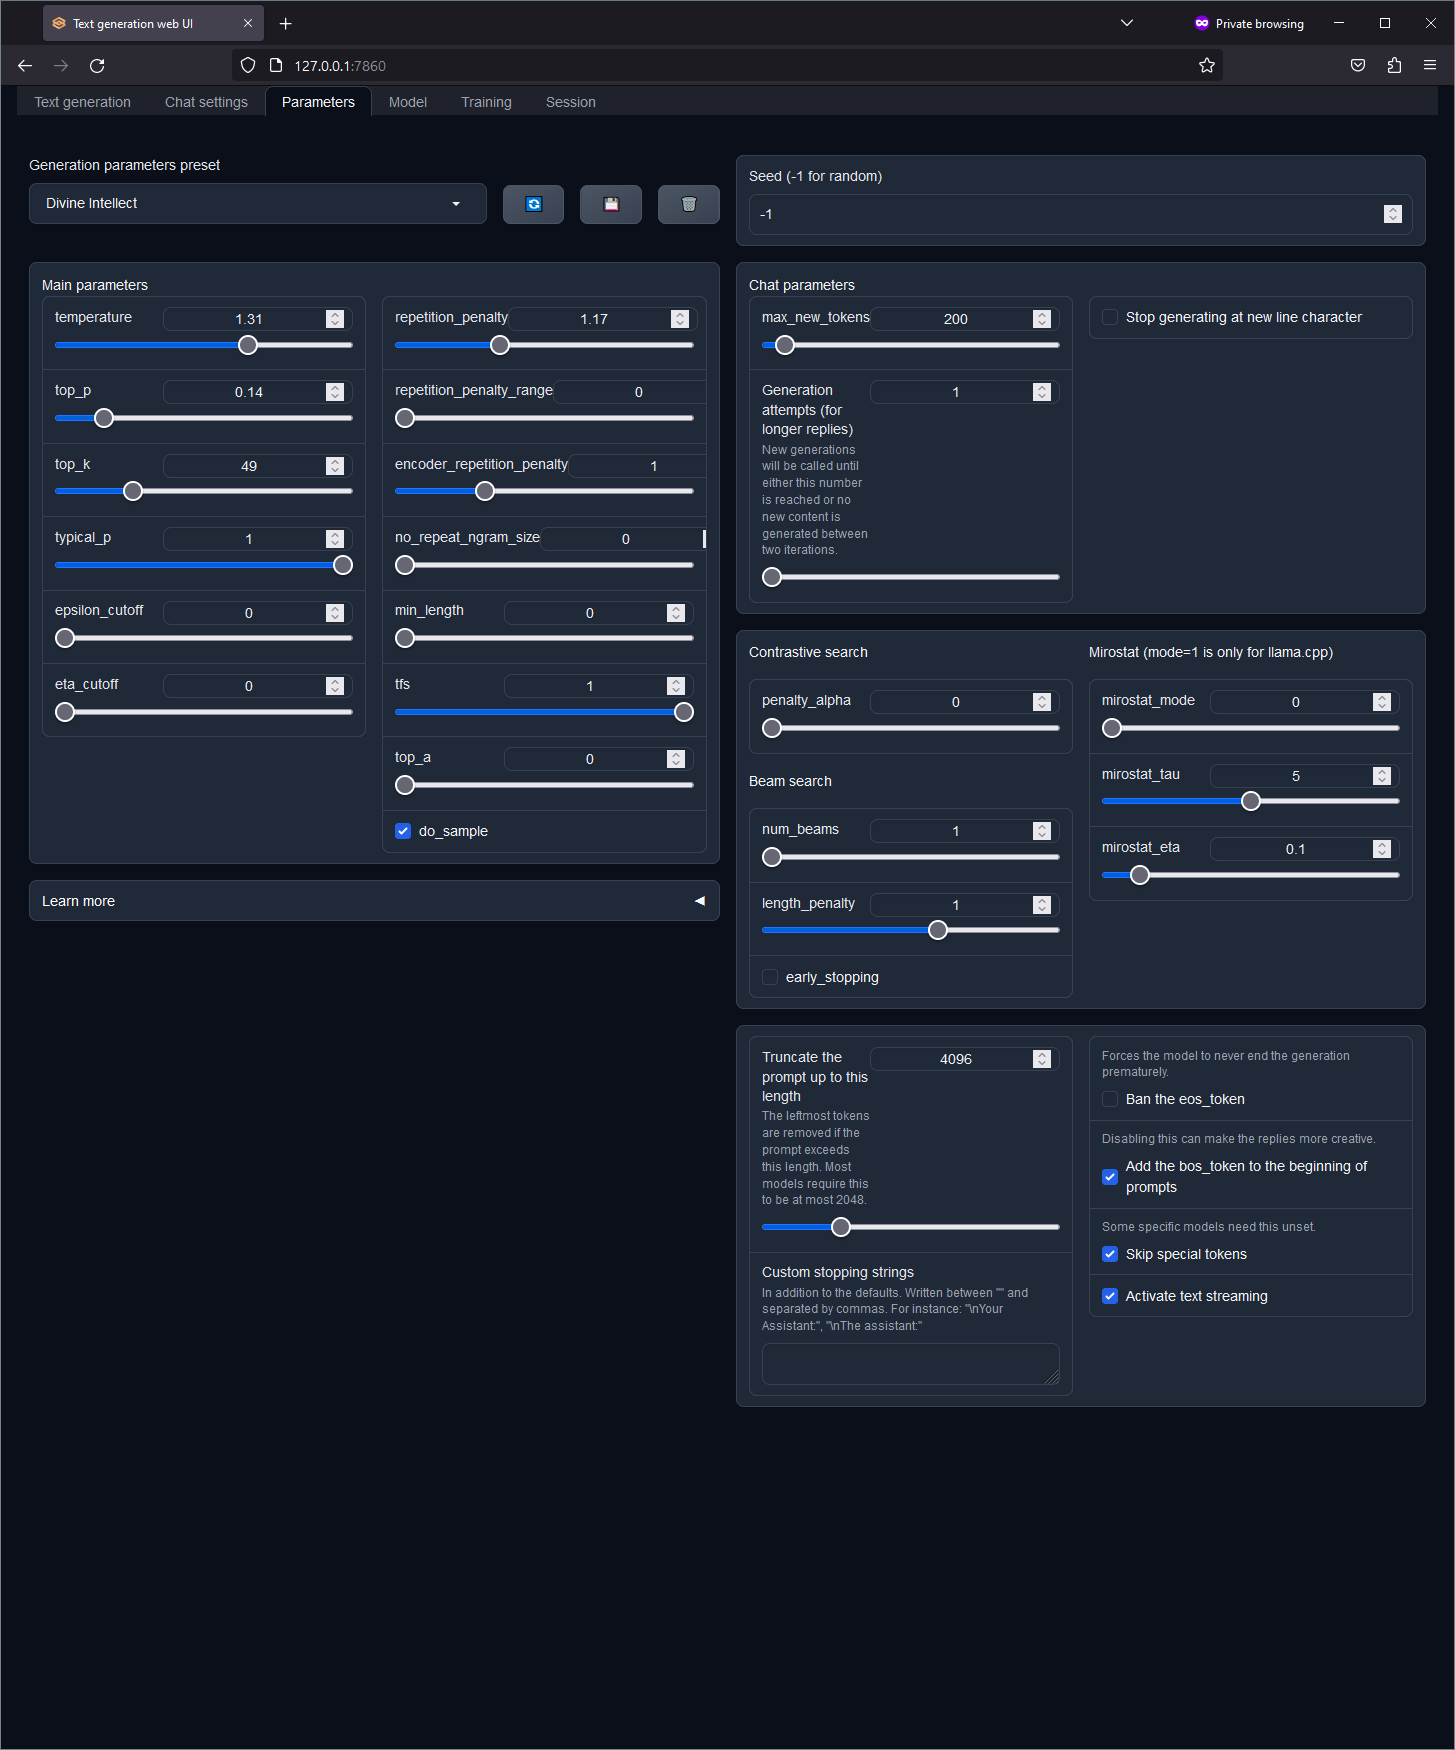The width and height of the screenshot is (1455, 1750).
Task: Switch to the Text generation tab
Action: tap(83, 102)
